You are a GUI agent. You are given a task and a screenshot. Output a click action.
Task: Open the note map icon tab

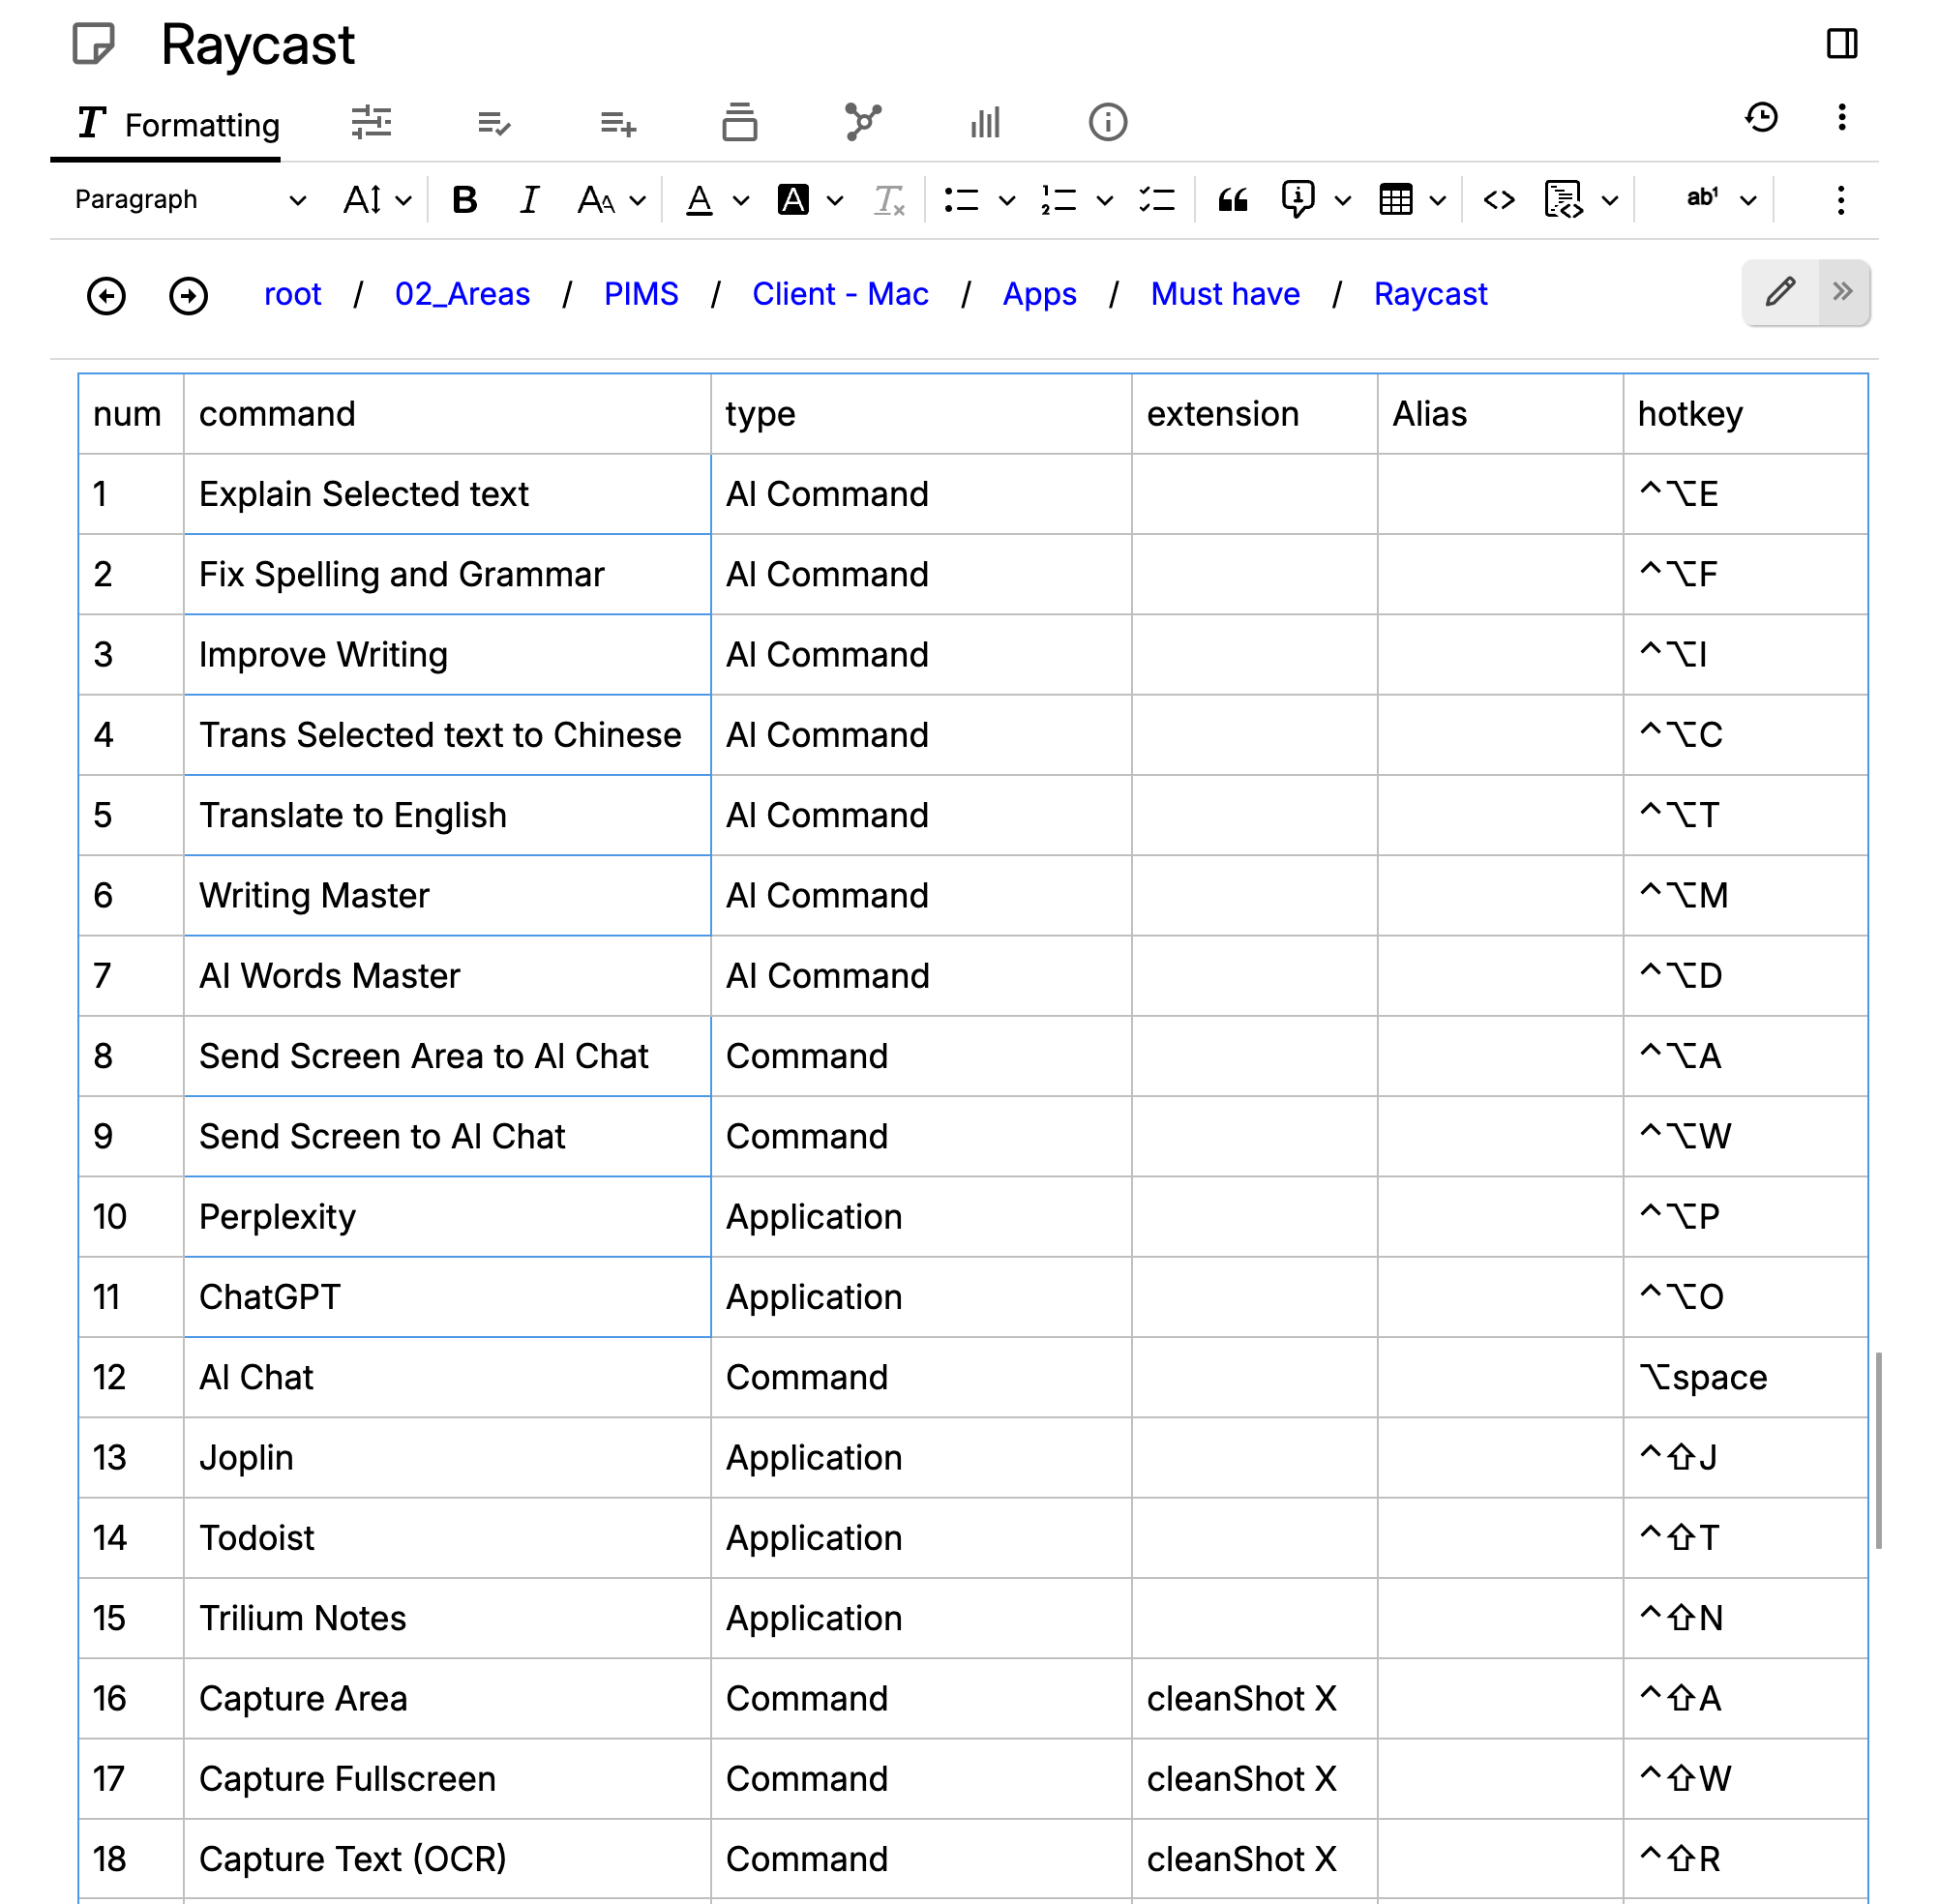862,123
